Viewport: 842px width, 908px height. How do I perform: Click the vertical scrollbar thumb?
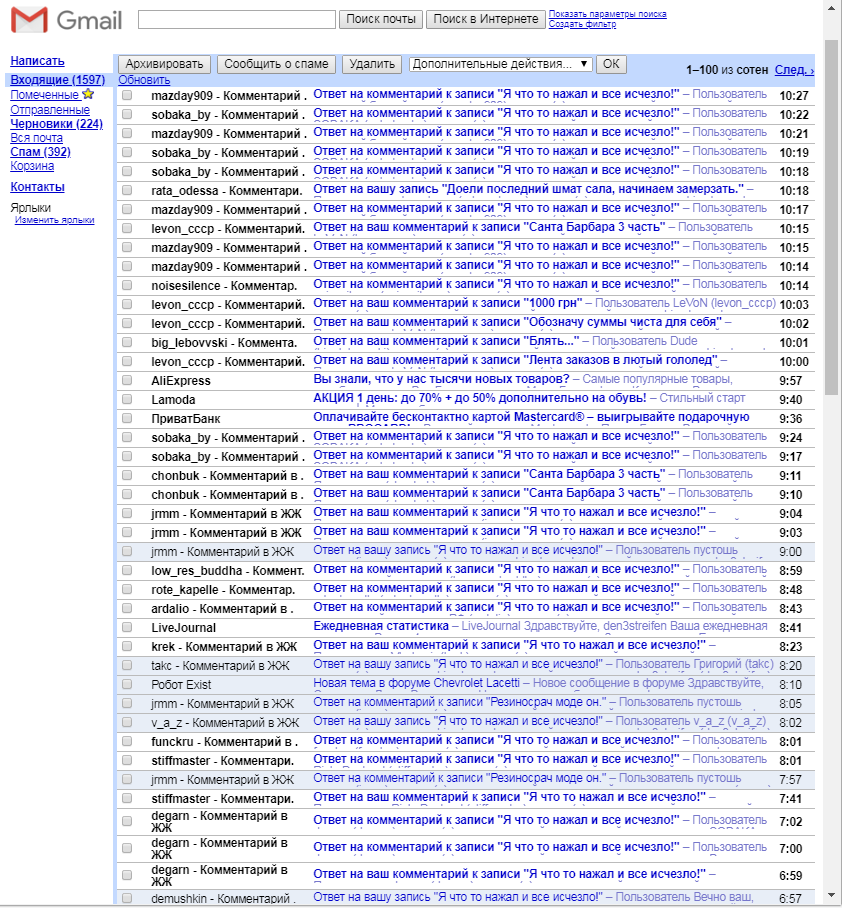[x=832, y=217]
